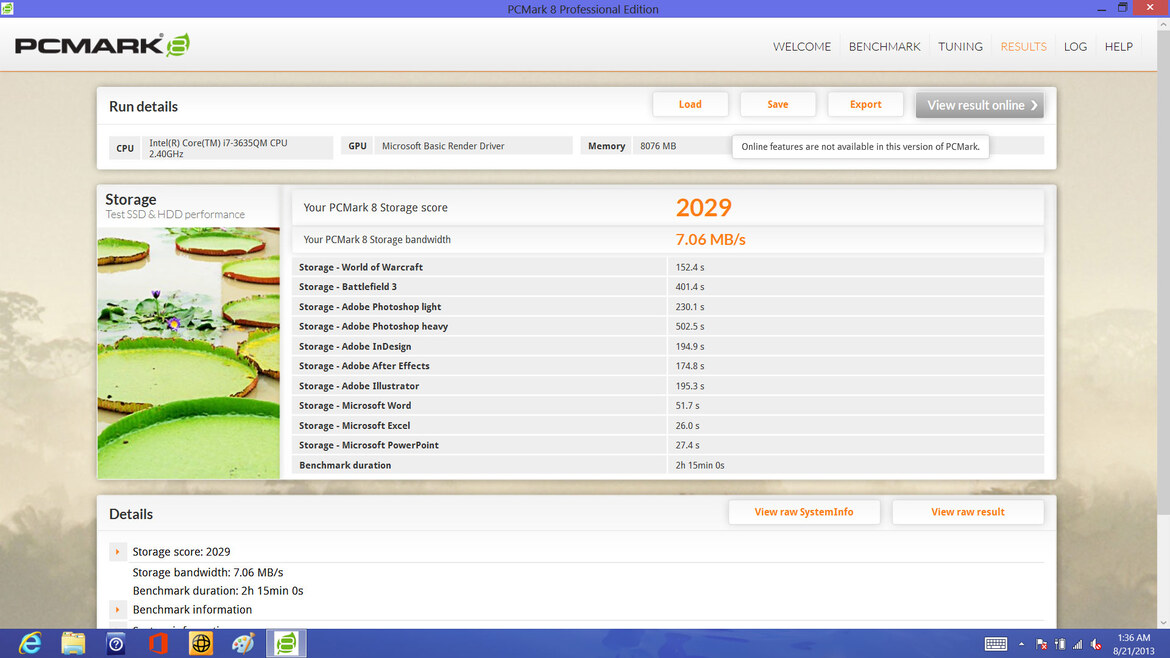Click the scrollbar down arrow
Image resolution: width=1170 pixels, height=658 pixels.
[1163, 622]
